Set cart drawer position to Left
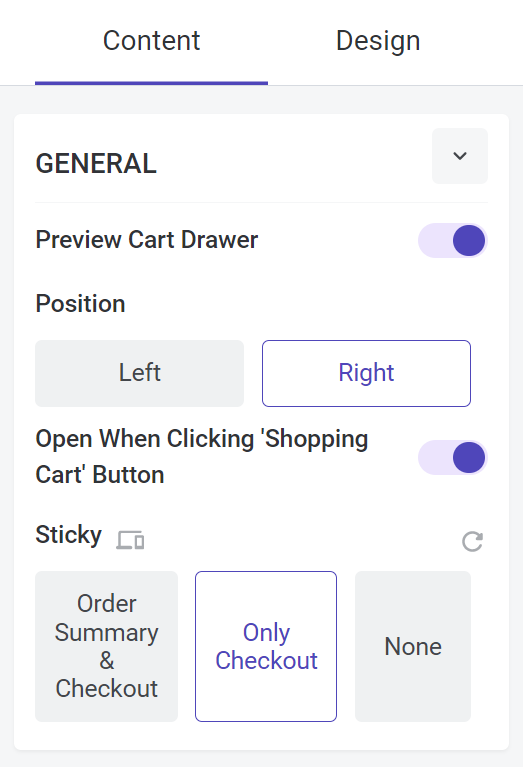 [x=139, y=373]
